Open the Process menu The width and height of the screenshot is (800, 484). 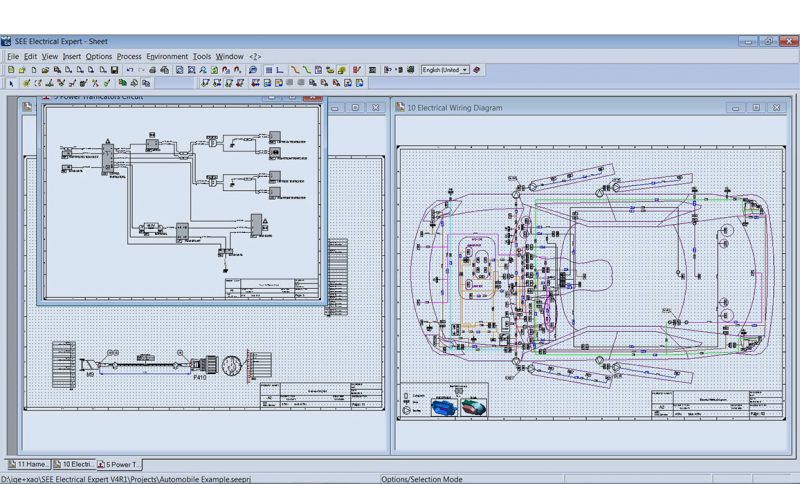[x=129, y=57]
